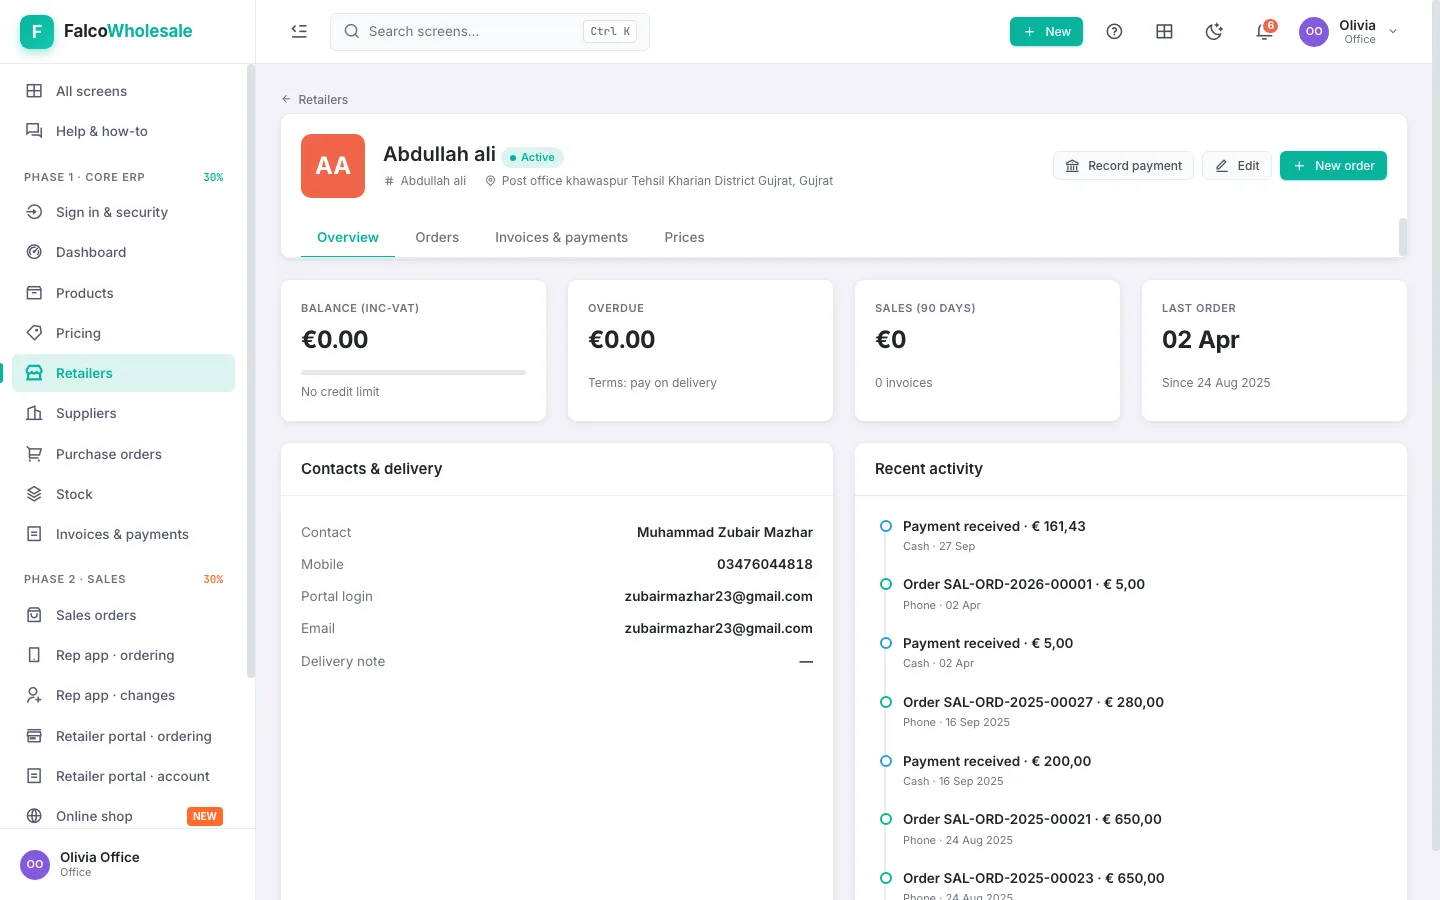This screenshot has height=900, width=1440.
Task: Open the help question mark icon
Action: (1114, 31)
